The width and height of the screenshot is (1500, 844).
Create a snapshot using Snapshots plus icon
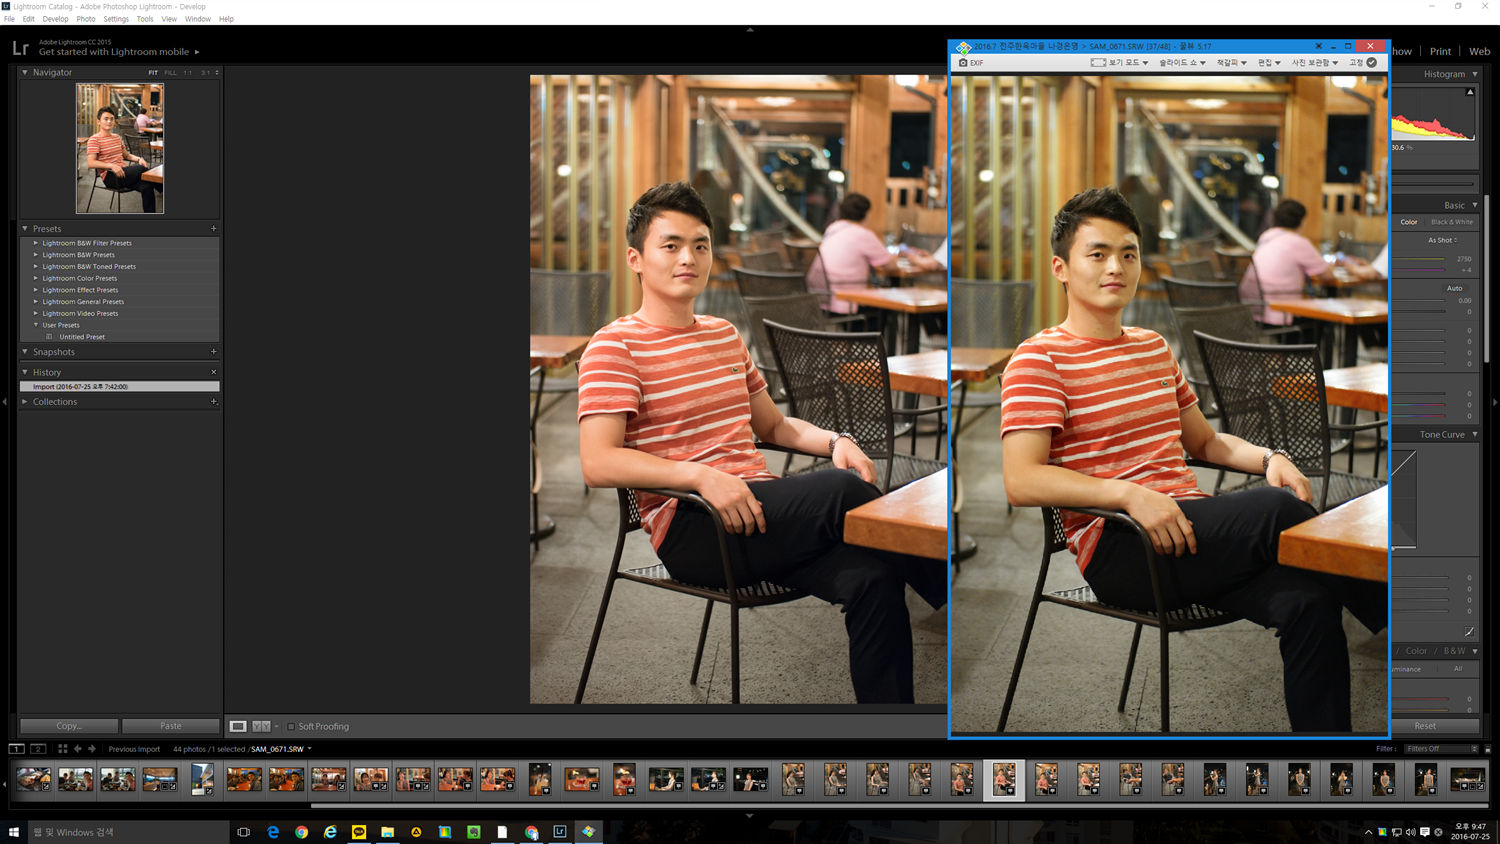[214, 352]
